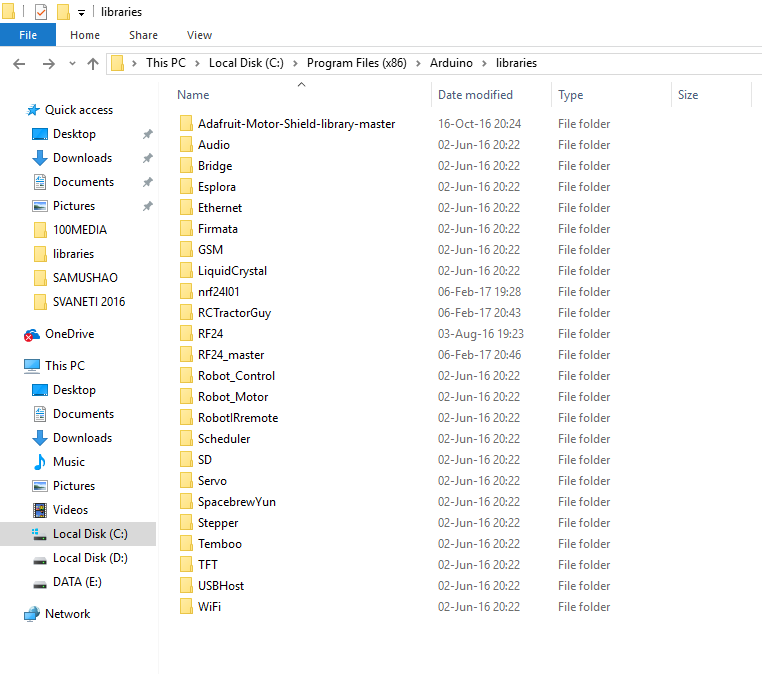The width and height of the screenshot is (762, 674).
Task: Open Videos under This PC
Action: [70, 510]
